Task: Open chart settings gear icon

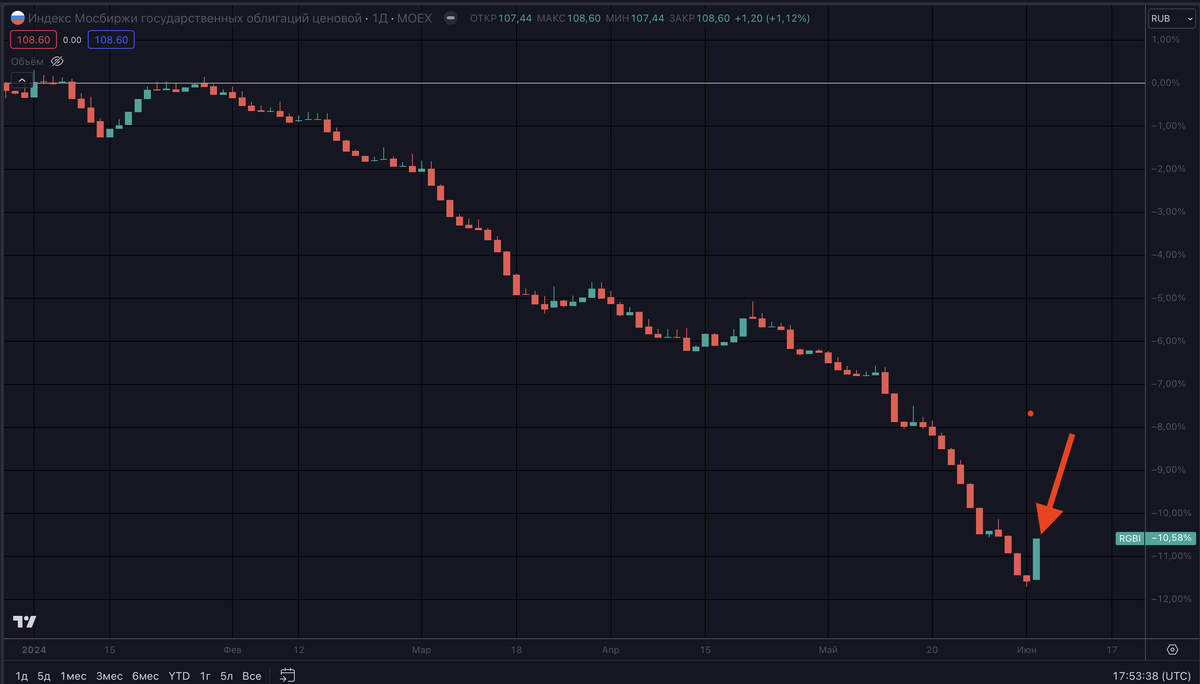Action: click(1173, 649)
